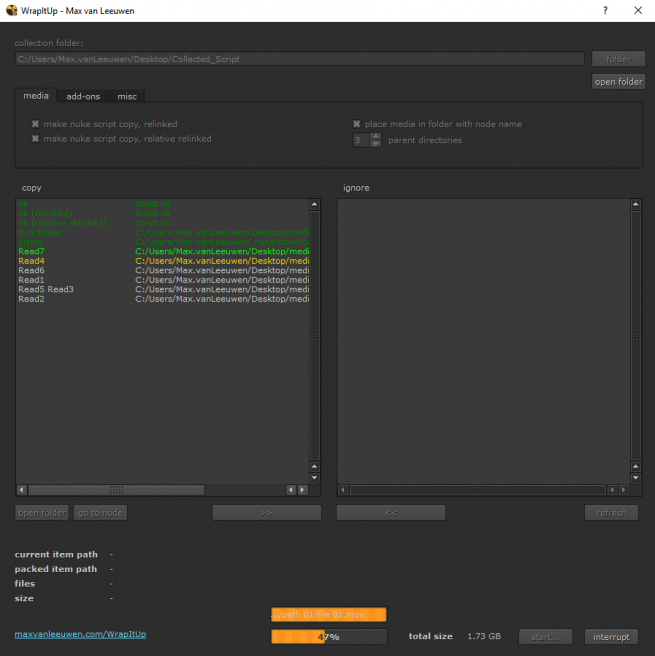Click the folder browse button
Viewport: 655px width, 656px height.
click(x=618, y=59)
